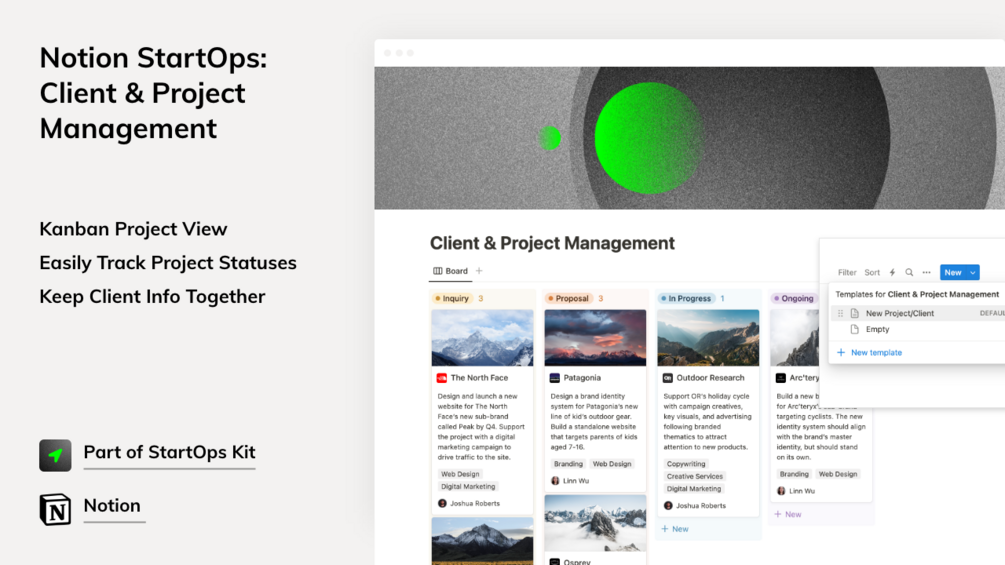Open the Osprey card image
Image resolution: width=1005 pixels, height=565 pixels.
[x=595, y=523]
